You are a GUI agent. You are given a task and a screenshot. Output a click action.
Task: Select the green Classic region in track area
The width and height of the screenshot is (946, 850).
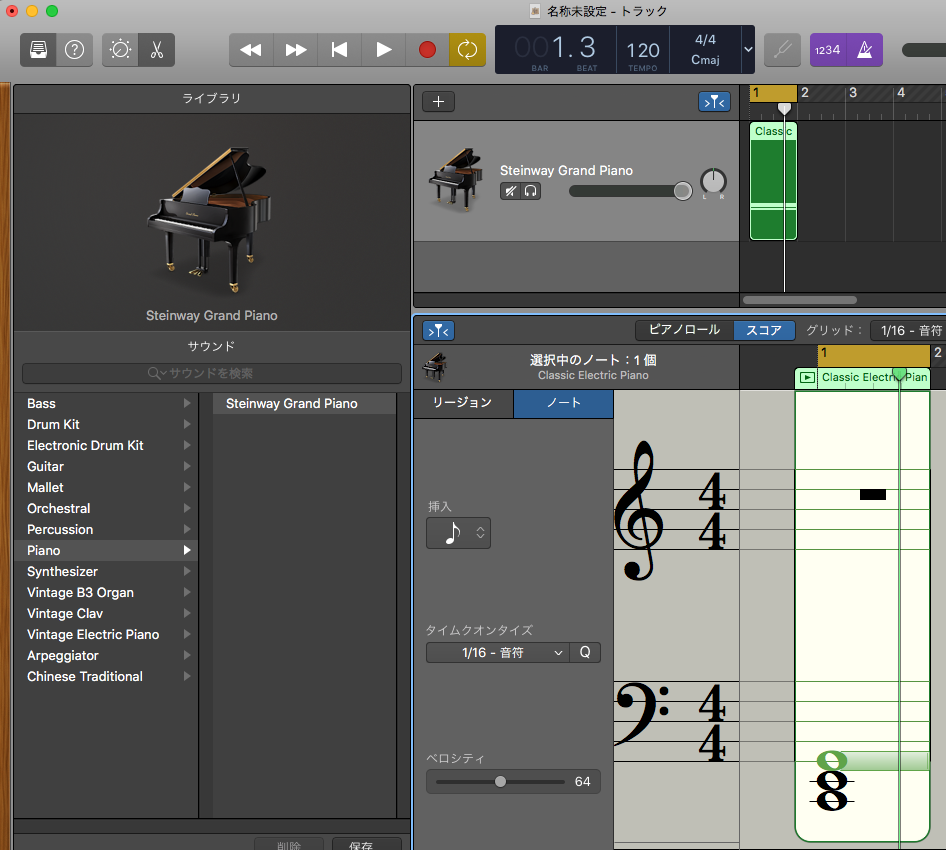point(773,181)
